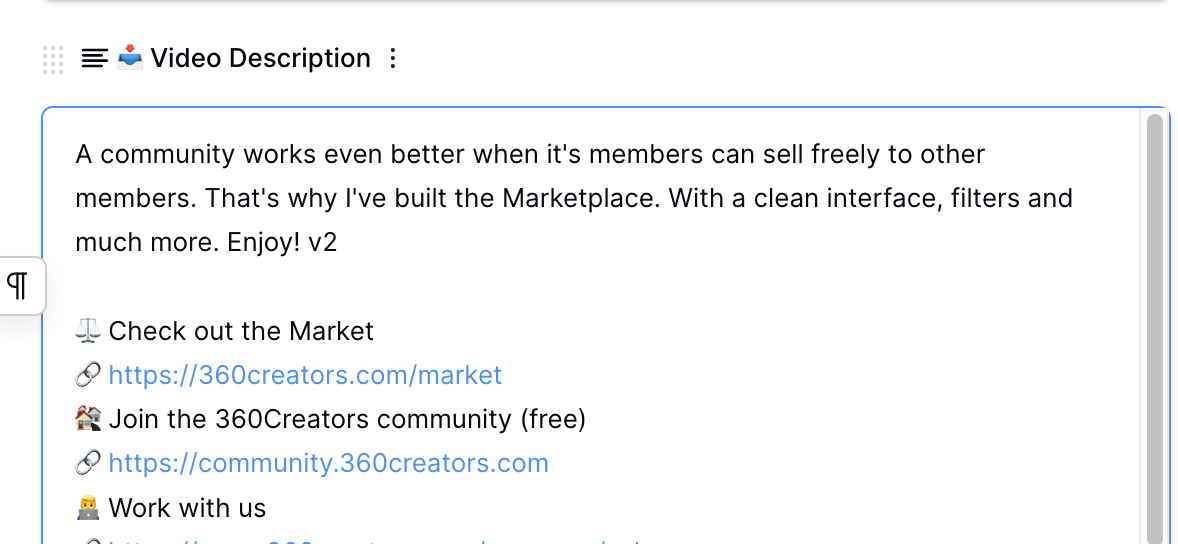Place cursor after "Enjoy! v2" text
The width and height of the screenshot is (1178, 544).
[339, 243]
